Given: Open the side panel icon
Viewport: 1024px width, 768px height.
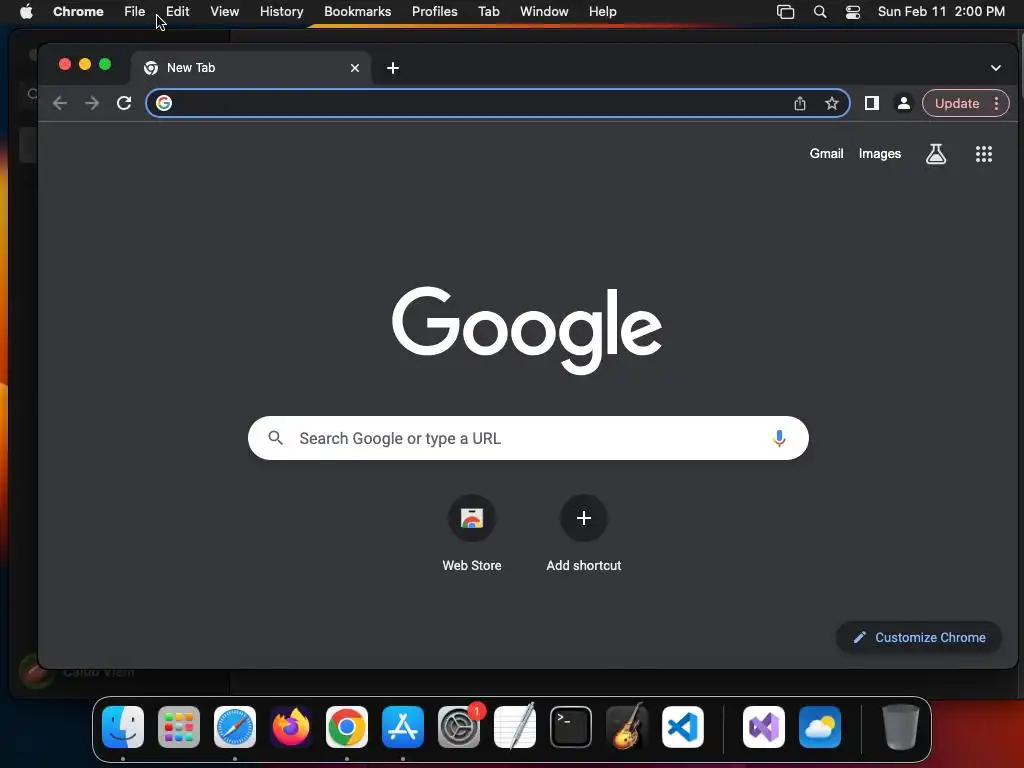Looking at the screenshot, I should 872,103.
